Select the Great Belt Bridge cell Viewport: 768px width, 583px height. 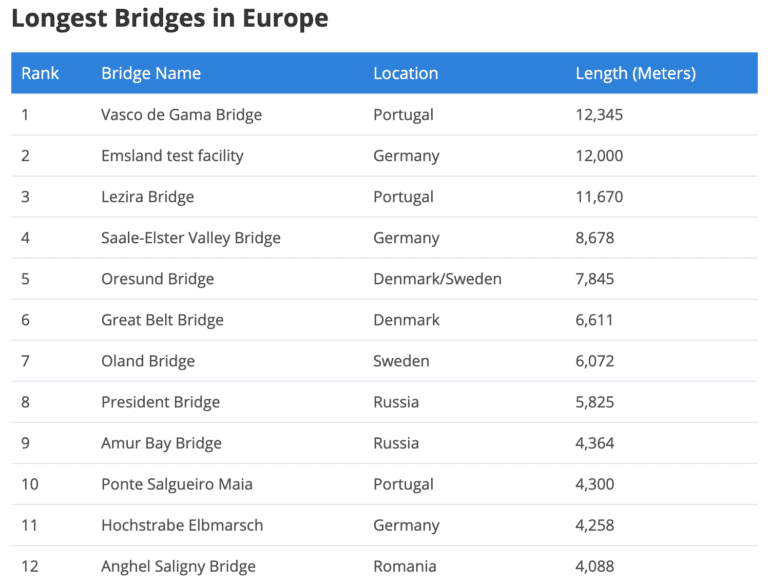162,320
